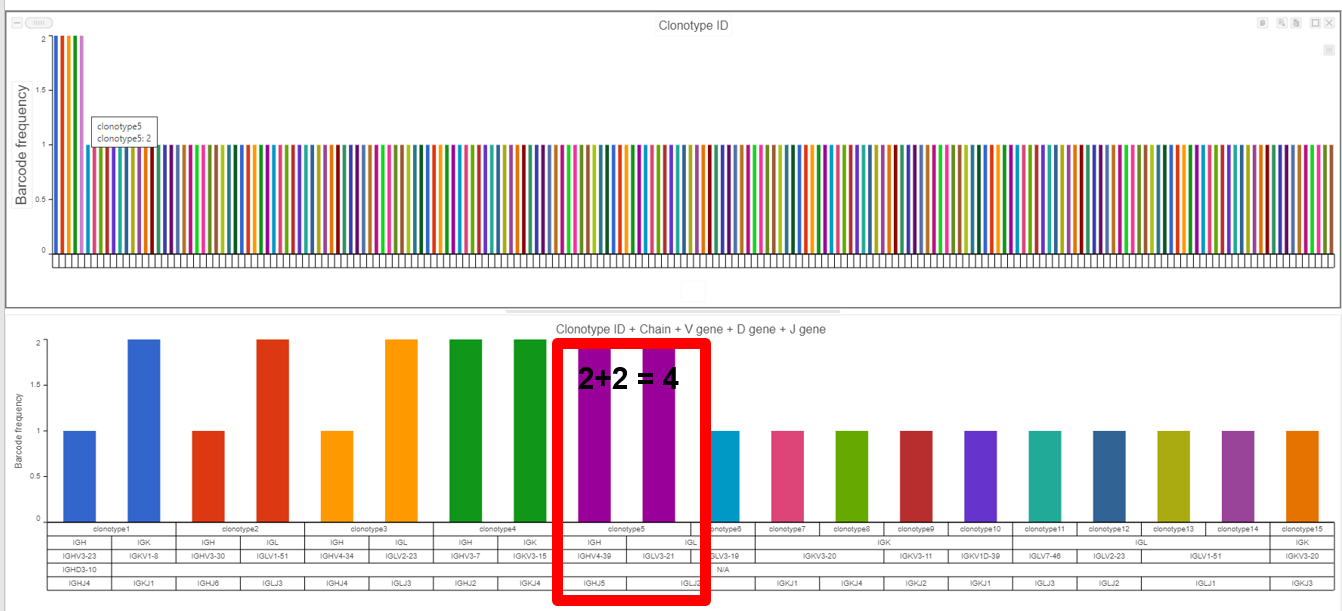Grab the panel drag handle pill
The height and width of the screenshot is (611, 1342).
(39, 23)
